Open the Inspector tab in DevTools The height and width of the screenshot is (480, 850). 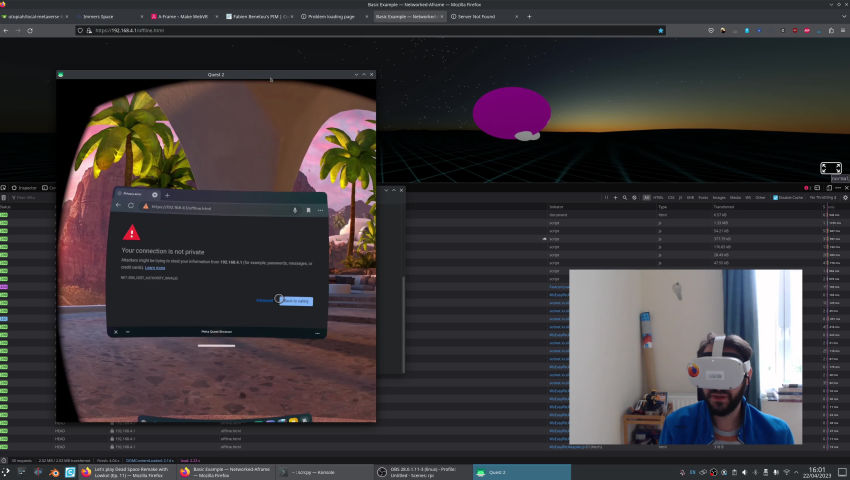pos(24,188)
